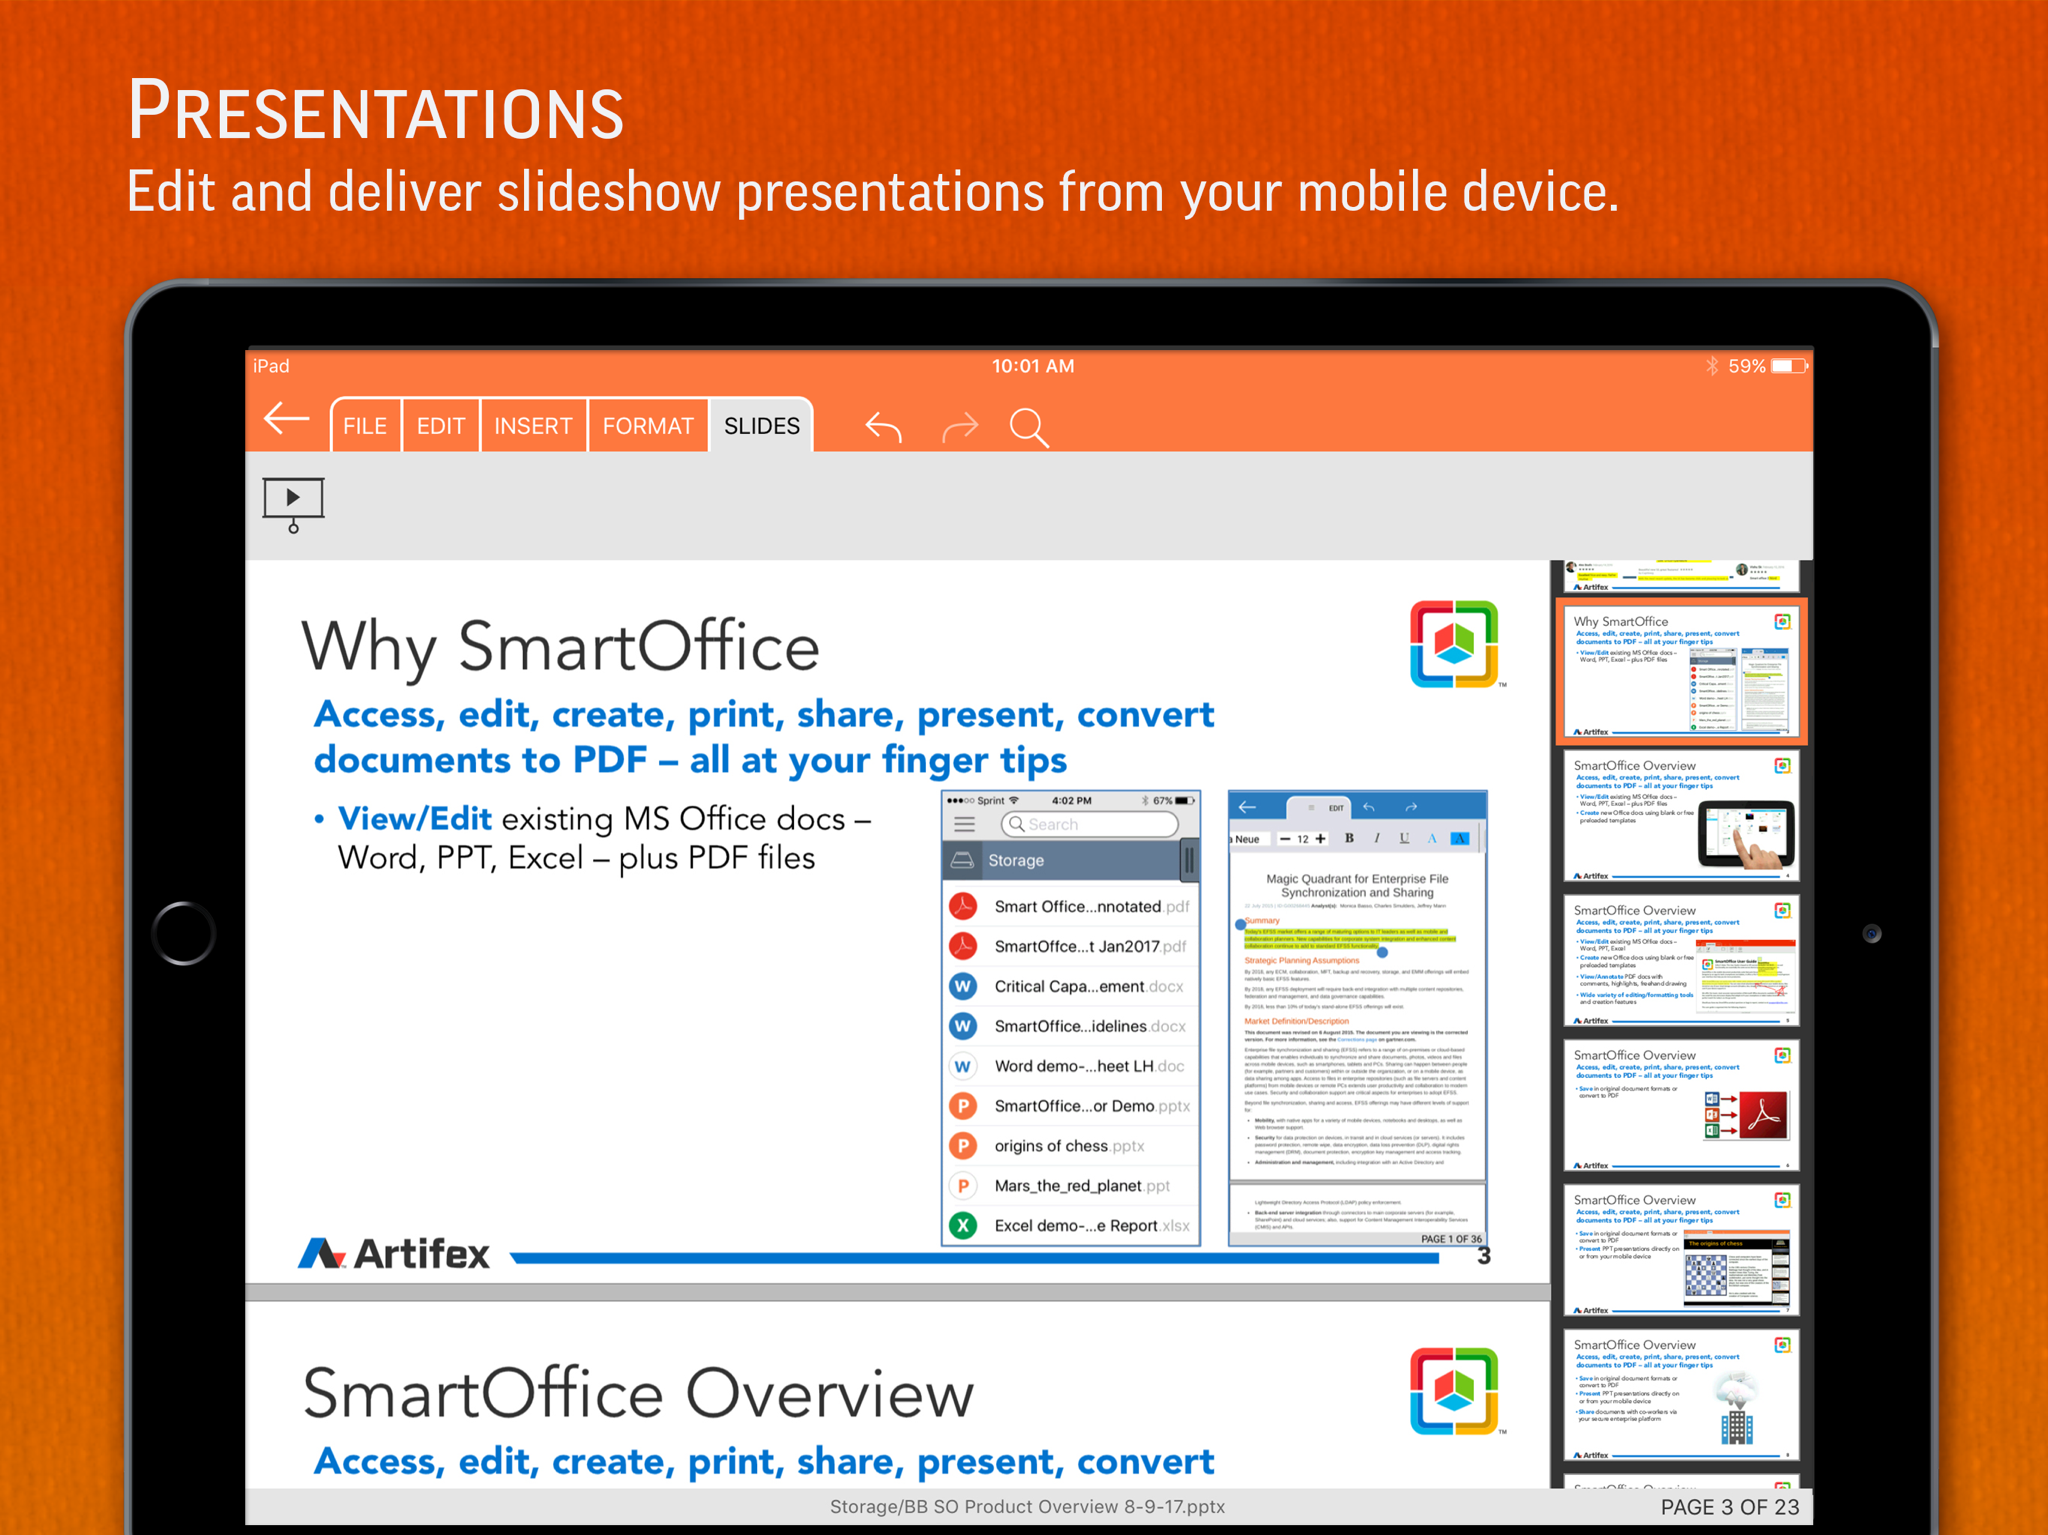Click 'Magic Quadrant for Enterprise File' document heading
The image size is (2048, 1535).
tap(1357, 879)
